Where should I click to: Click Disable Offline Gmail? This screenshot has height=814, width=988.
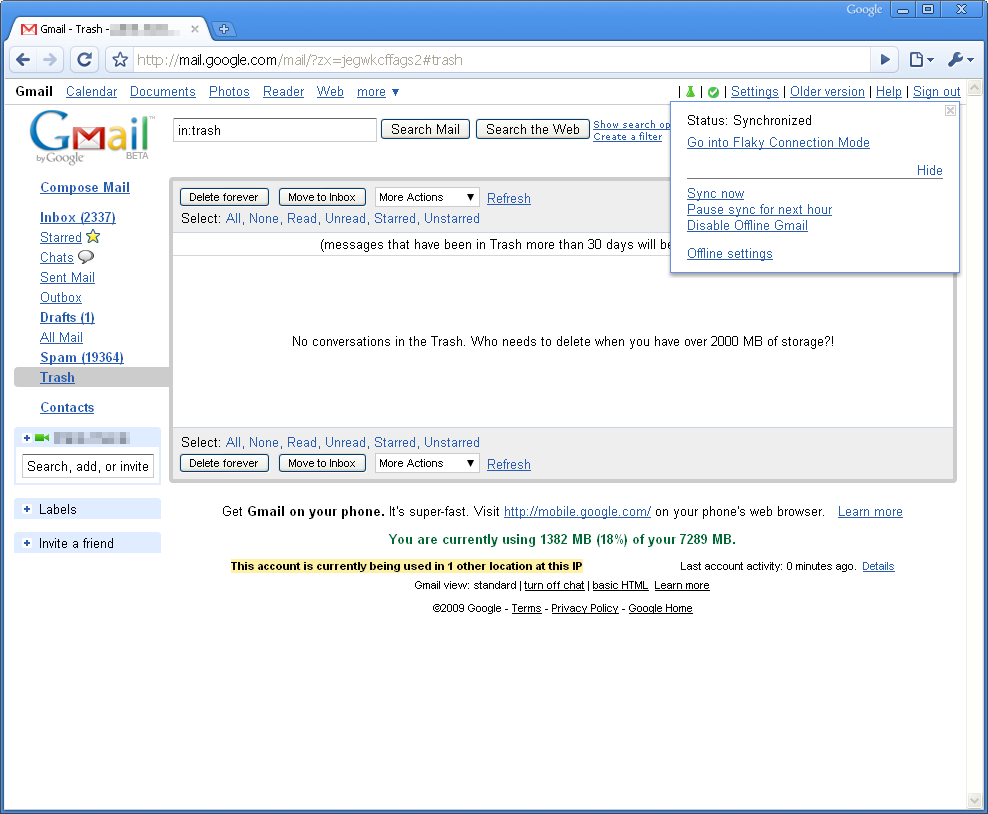[747, 226]
